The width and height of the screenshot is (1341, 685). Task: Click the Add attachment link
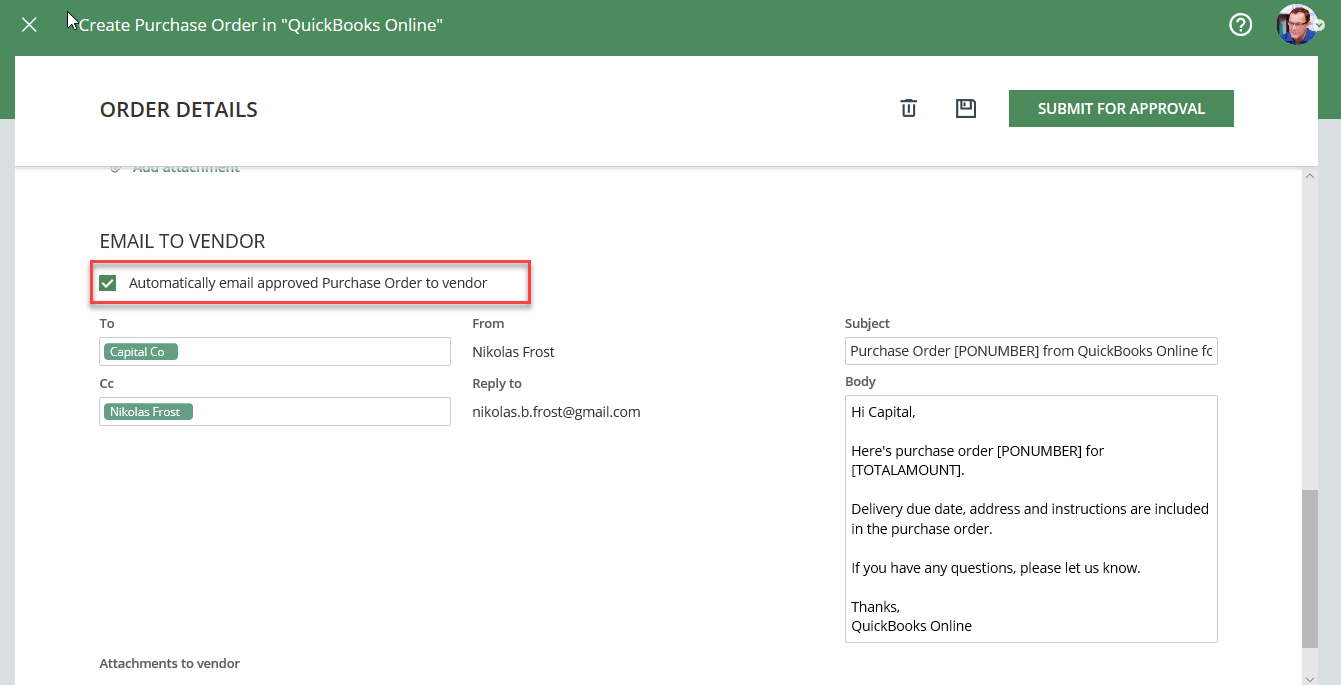click(177, 168)
